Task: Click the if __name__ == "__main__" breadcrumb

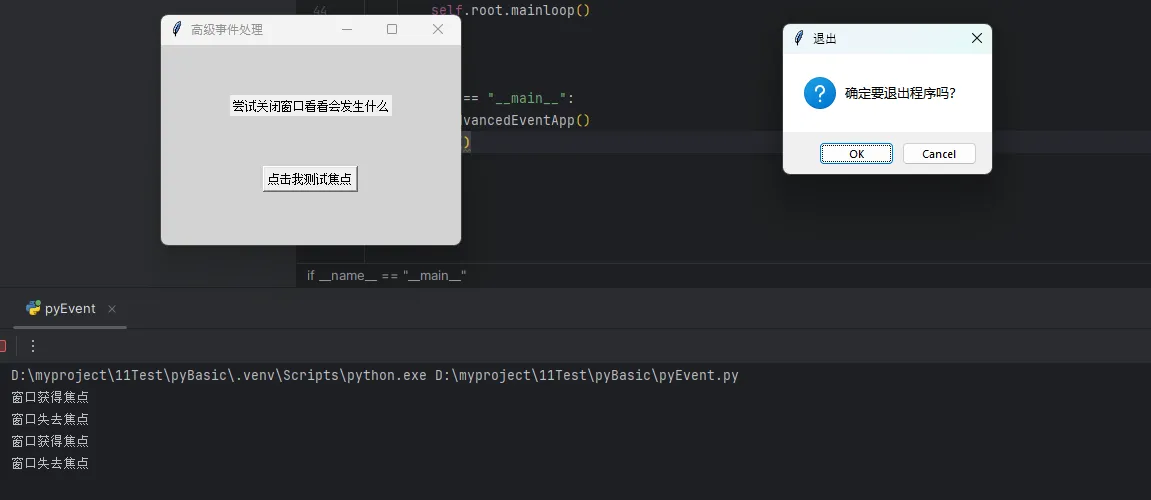Action: [x=386, y=276]
